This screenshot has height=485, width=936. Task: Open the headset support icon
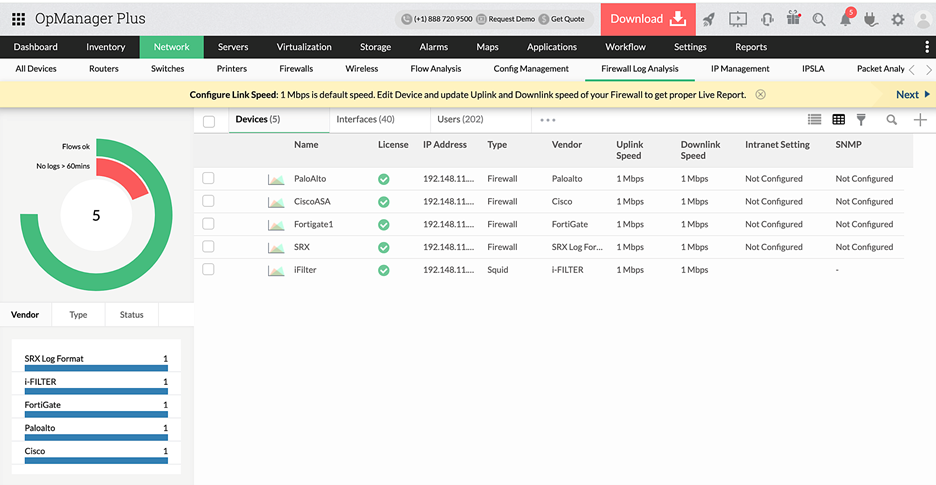coord(766,19)
